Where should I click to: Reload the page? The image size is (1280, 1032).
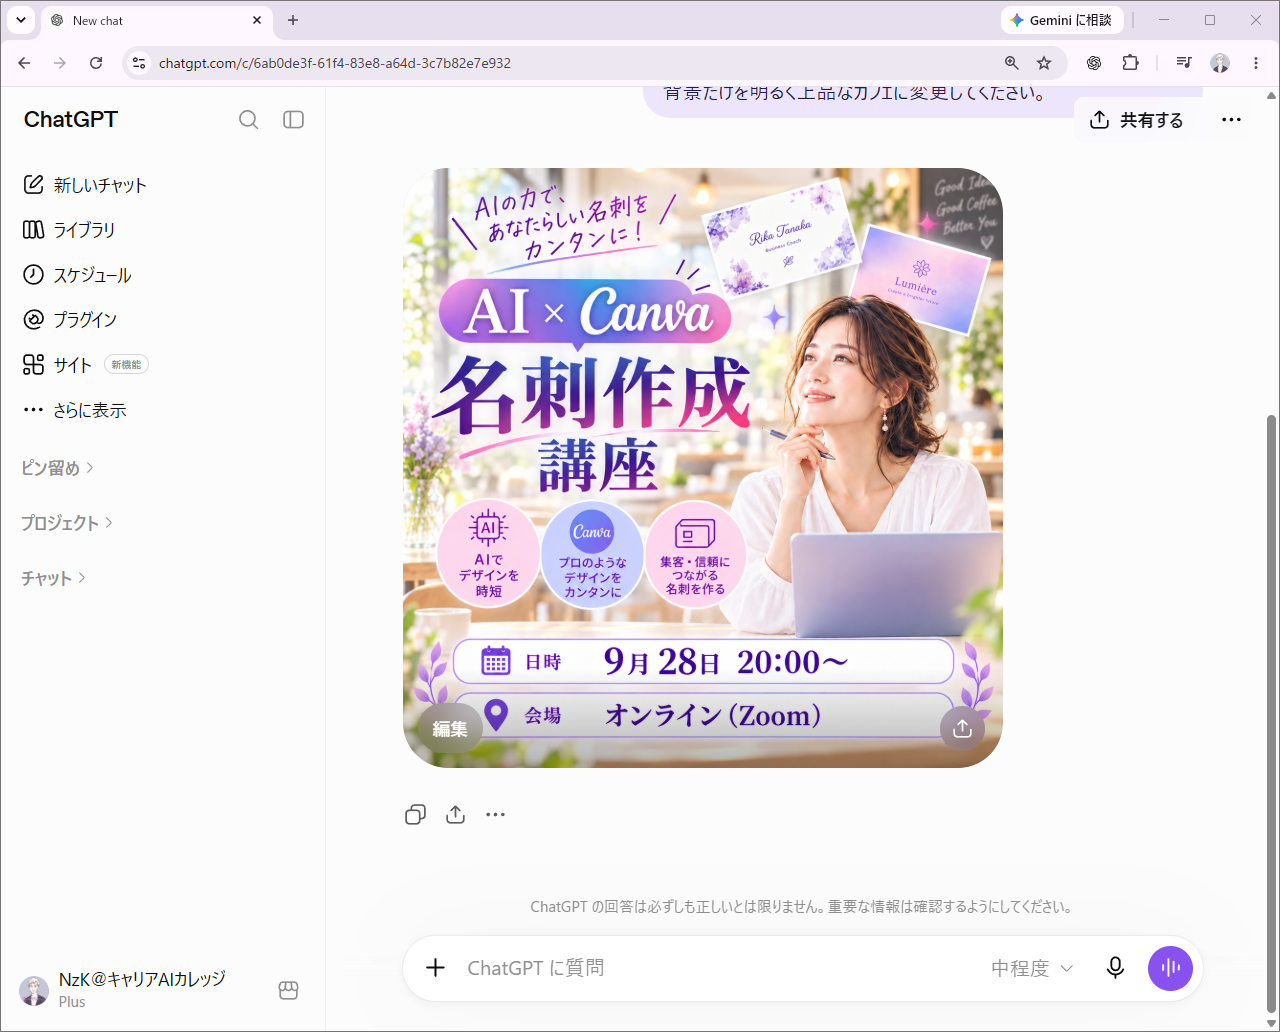96,63
